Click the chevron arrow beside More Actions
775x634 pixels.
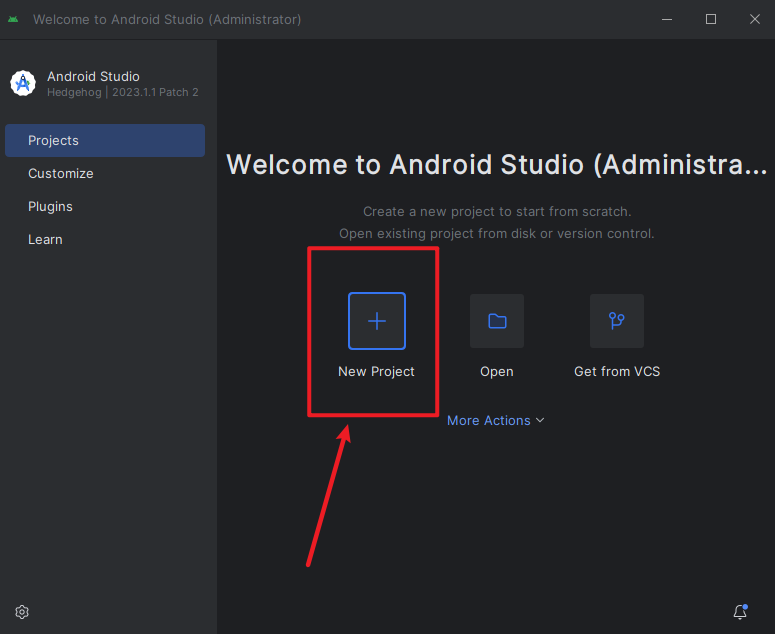(541, 420)
